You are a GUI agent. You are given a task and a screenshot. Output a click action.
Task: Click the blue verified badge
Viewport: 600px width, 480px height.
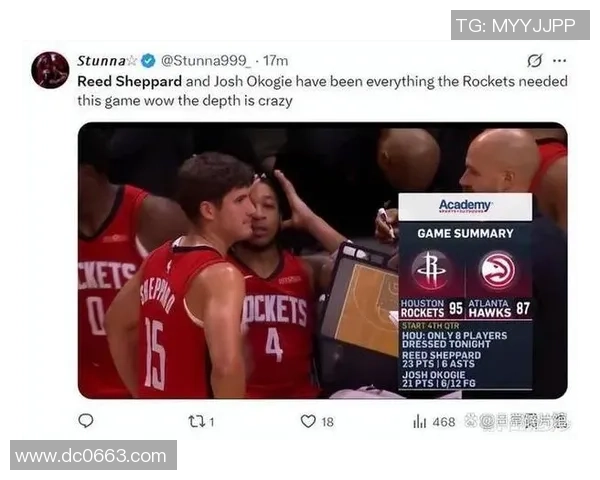(148, 61)
